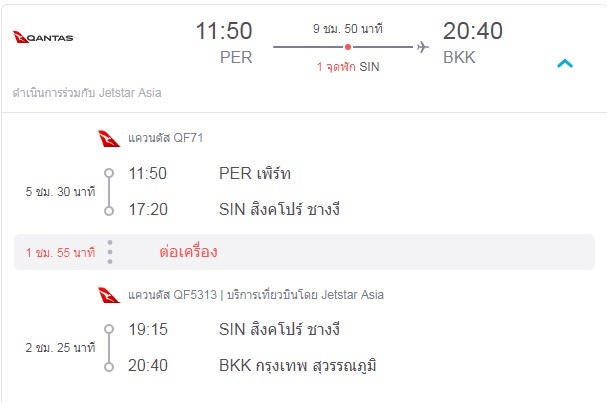Click the large 20:40 arrival time header
This screenshot has height=403, width=607.
[x=473, y=31]
